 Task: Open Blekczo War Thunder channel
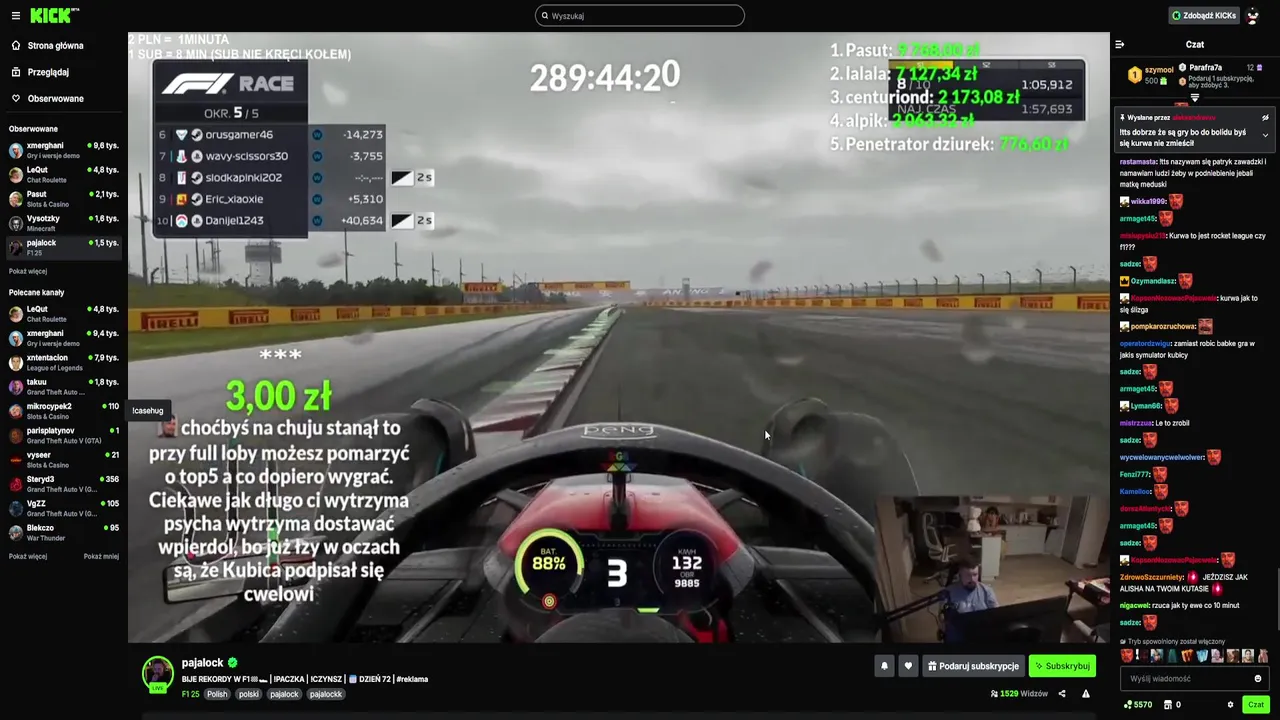[64, 532]
